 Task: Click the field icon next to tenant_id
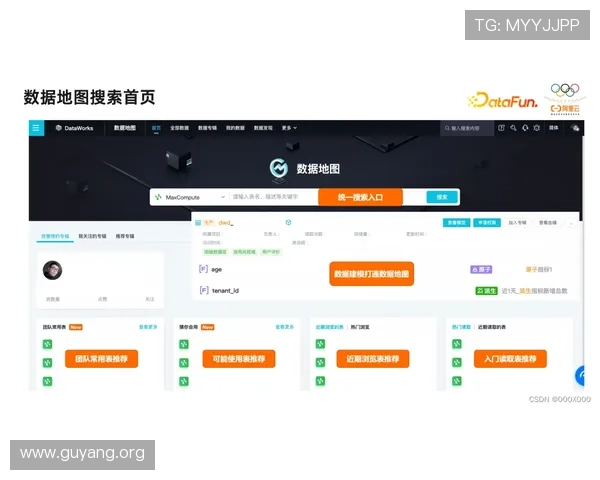(204, 290)
